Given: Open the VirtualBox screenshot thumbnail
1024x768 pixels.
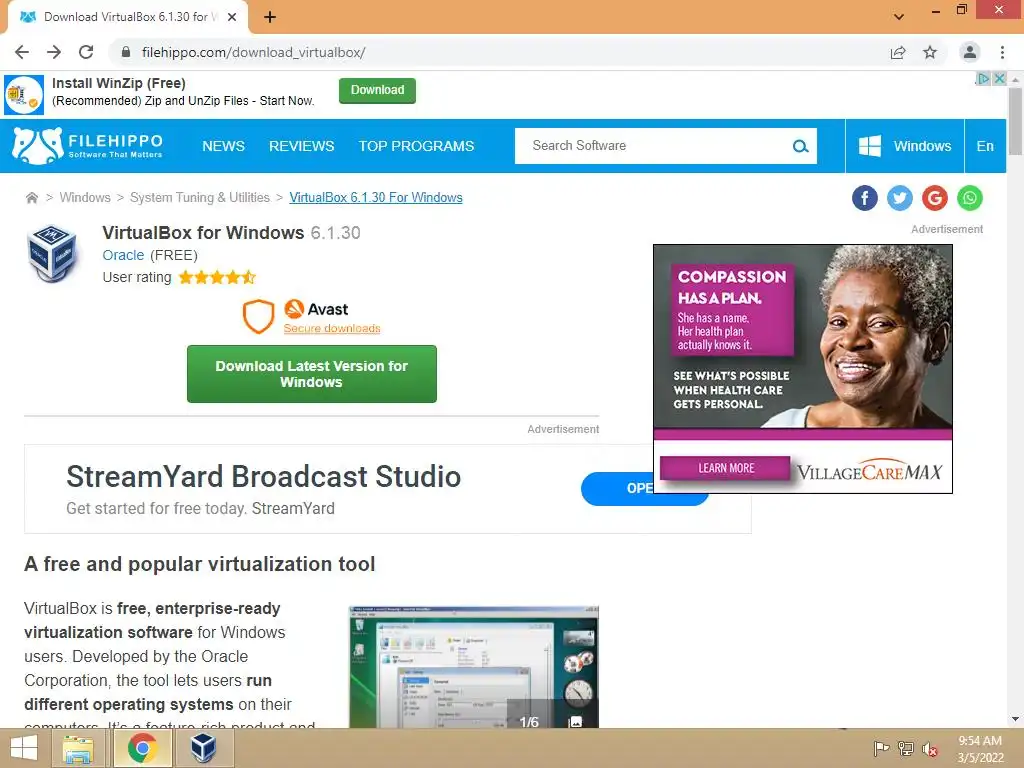Looking at the screenshot, I should (473, 667).
